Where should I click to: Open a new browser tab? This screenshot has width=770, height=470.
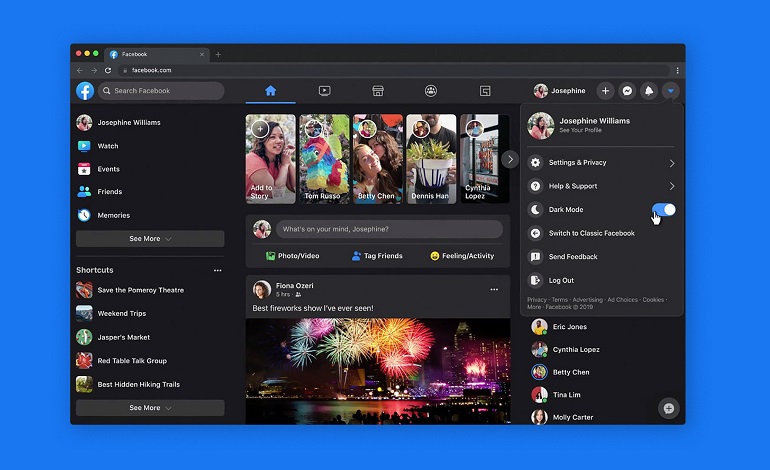(x=218, y=55)
